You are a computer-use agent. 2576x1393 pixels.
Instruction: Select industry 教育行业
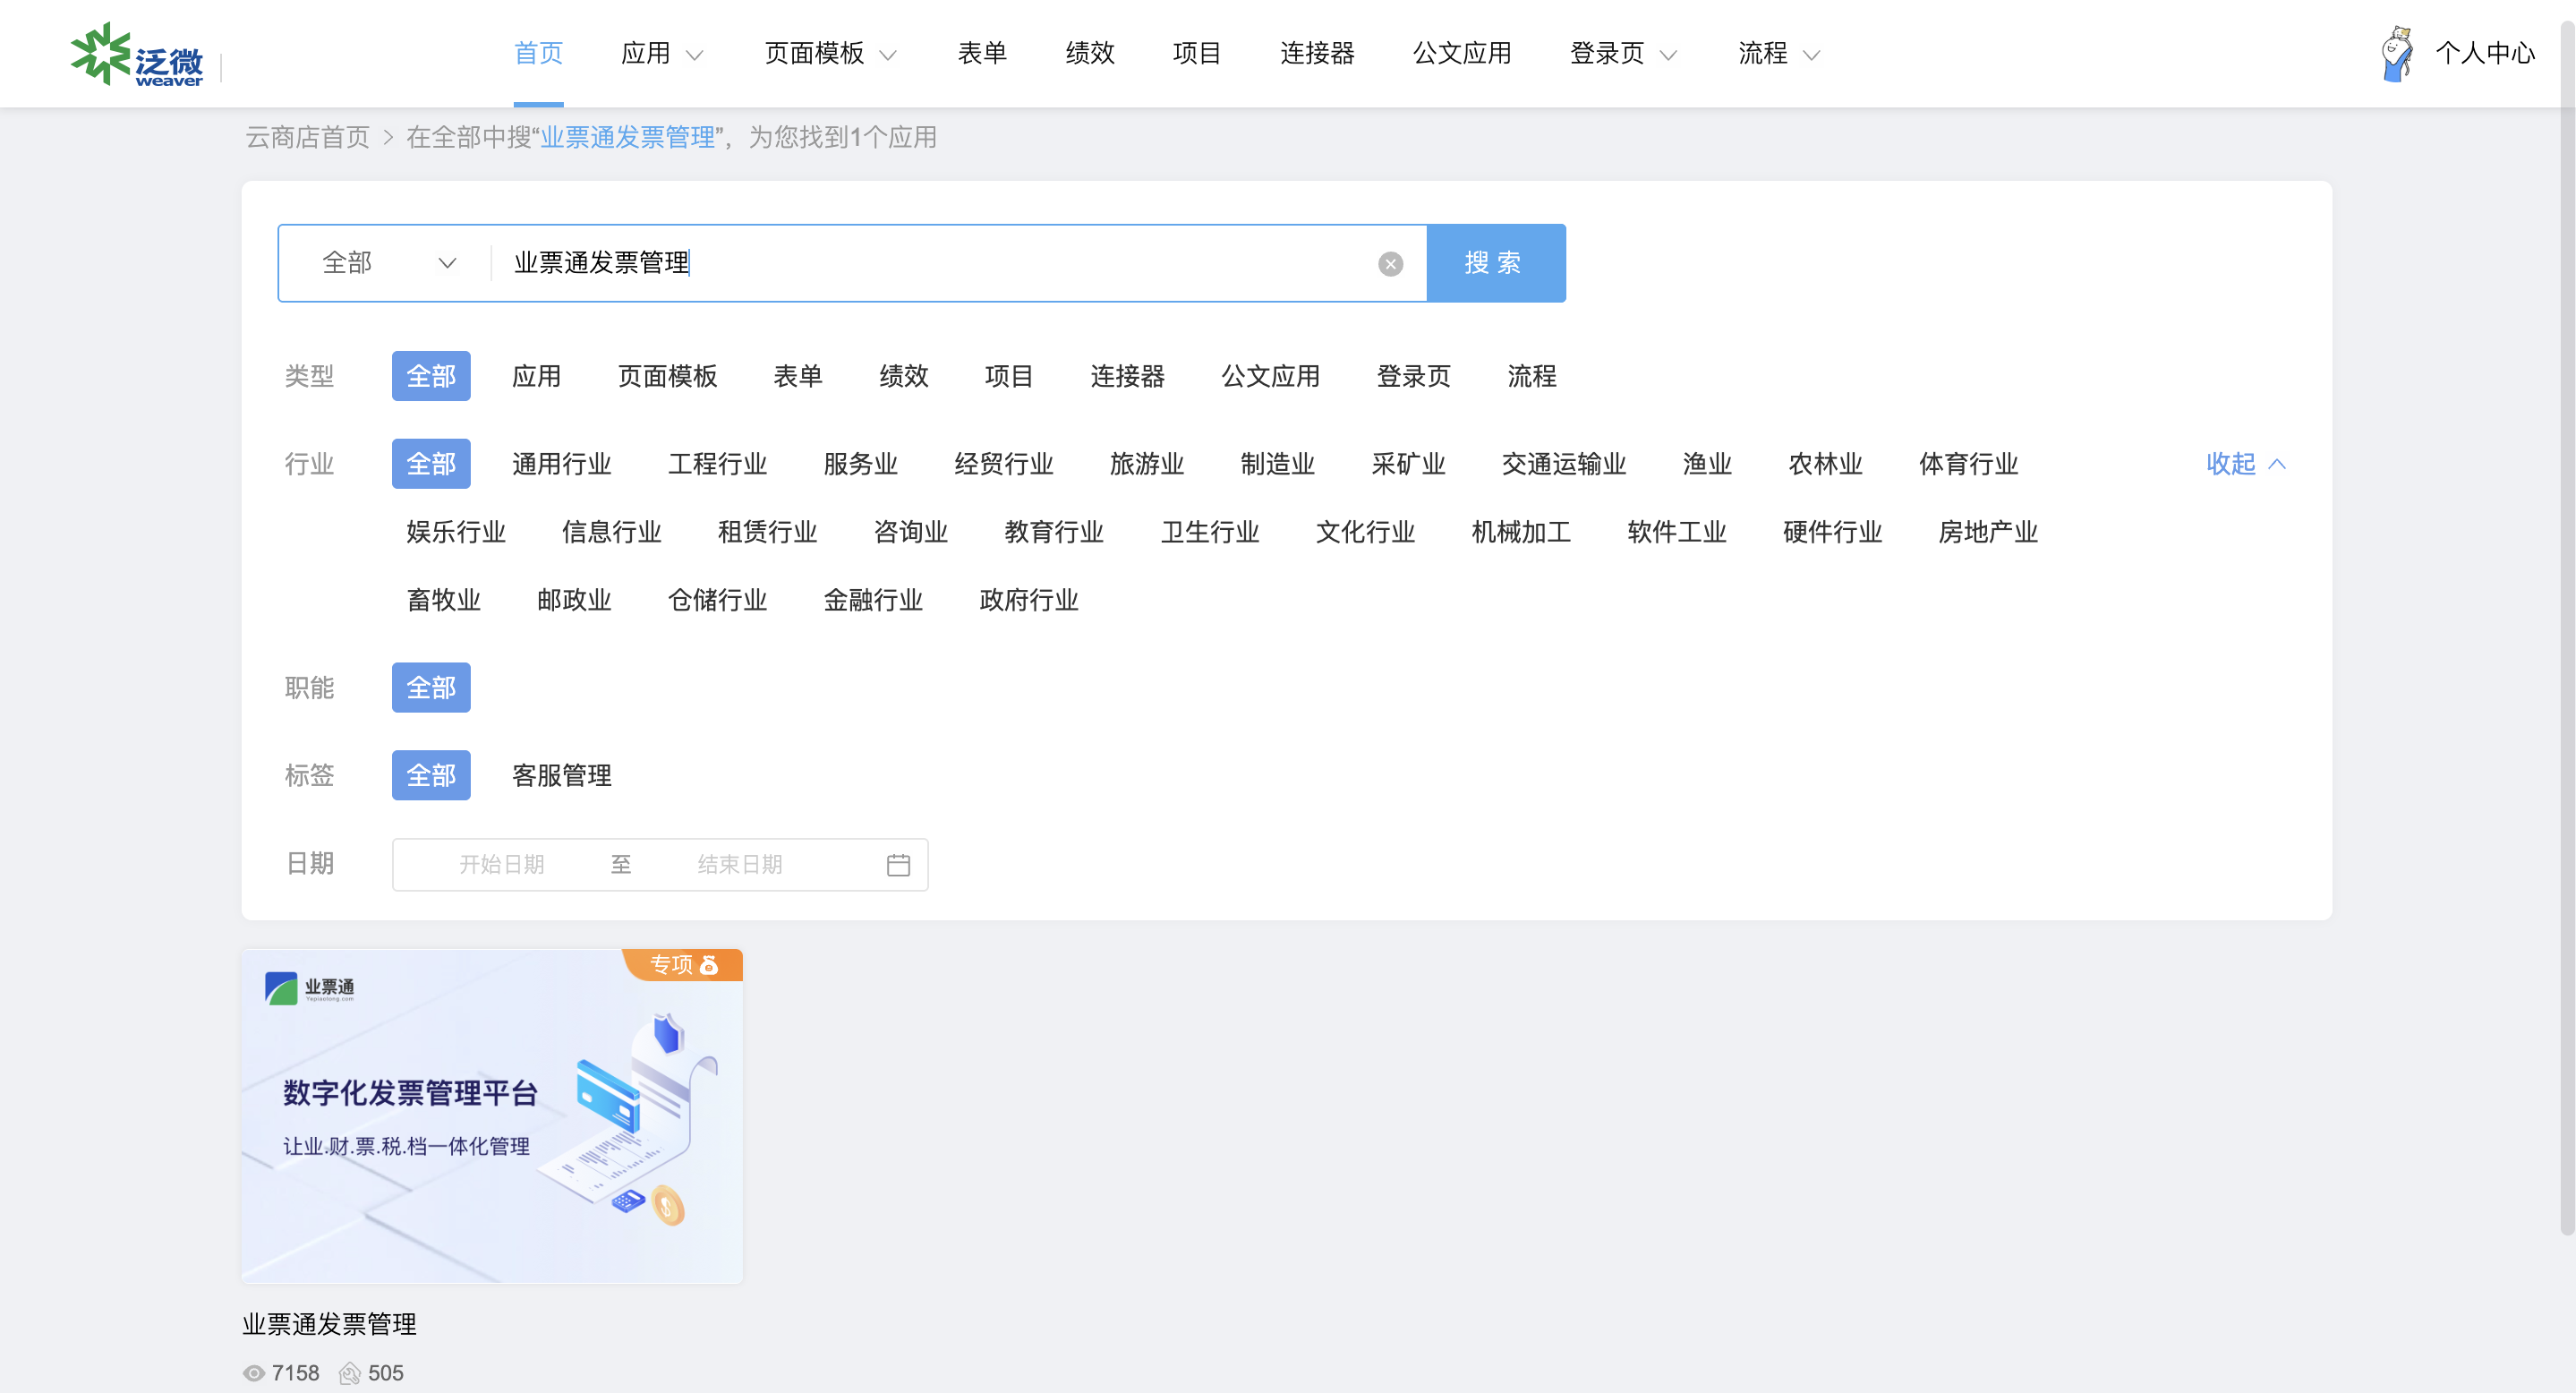[x=1054, y=532]
